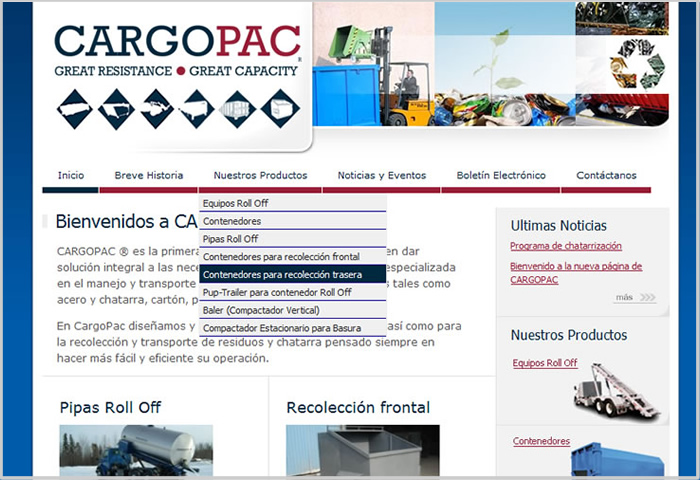Open the Nuestros Productos menu
This screenshot has height=480, width=700.
click(x=260, y=175)
